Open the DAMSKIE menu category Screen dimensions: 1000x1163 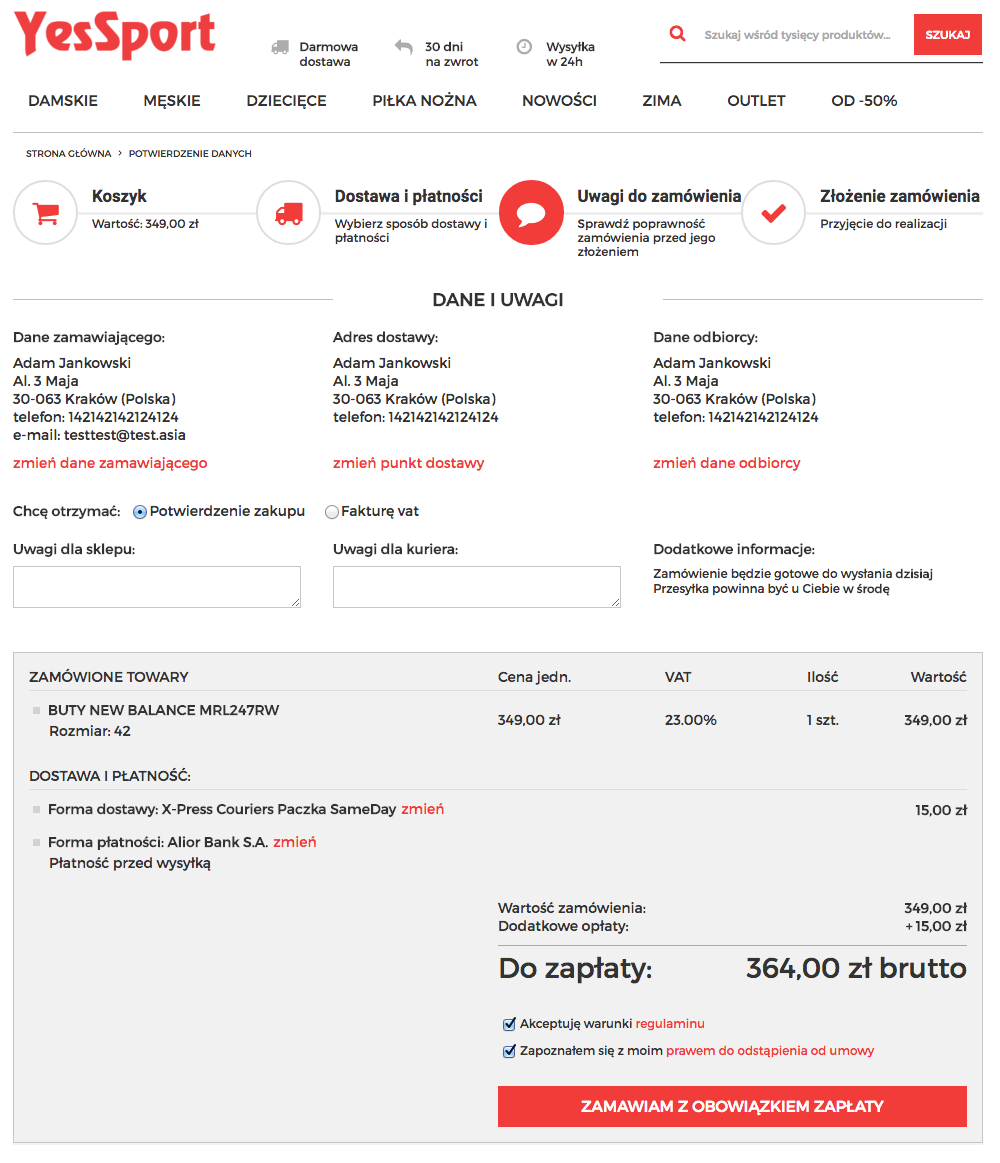point(63,101)
